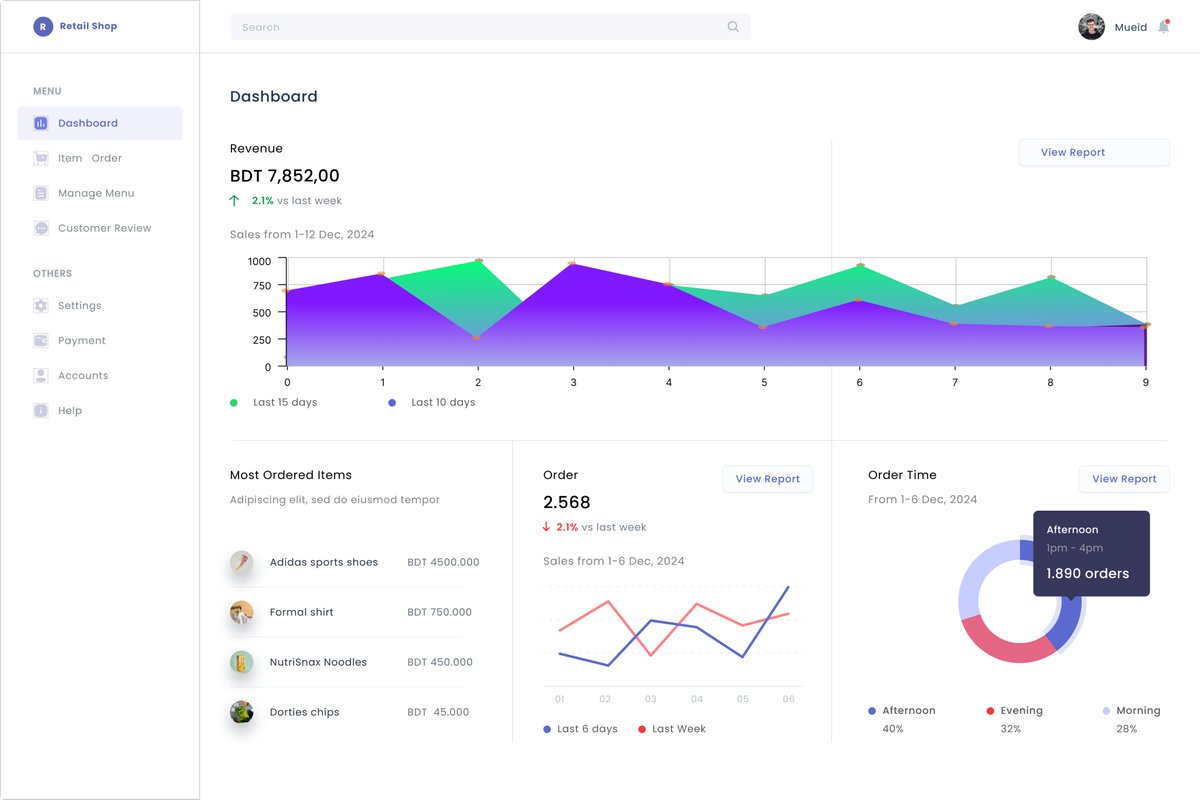Click the Settings gear icon

[41, 306]
